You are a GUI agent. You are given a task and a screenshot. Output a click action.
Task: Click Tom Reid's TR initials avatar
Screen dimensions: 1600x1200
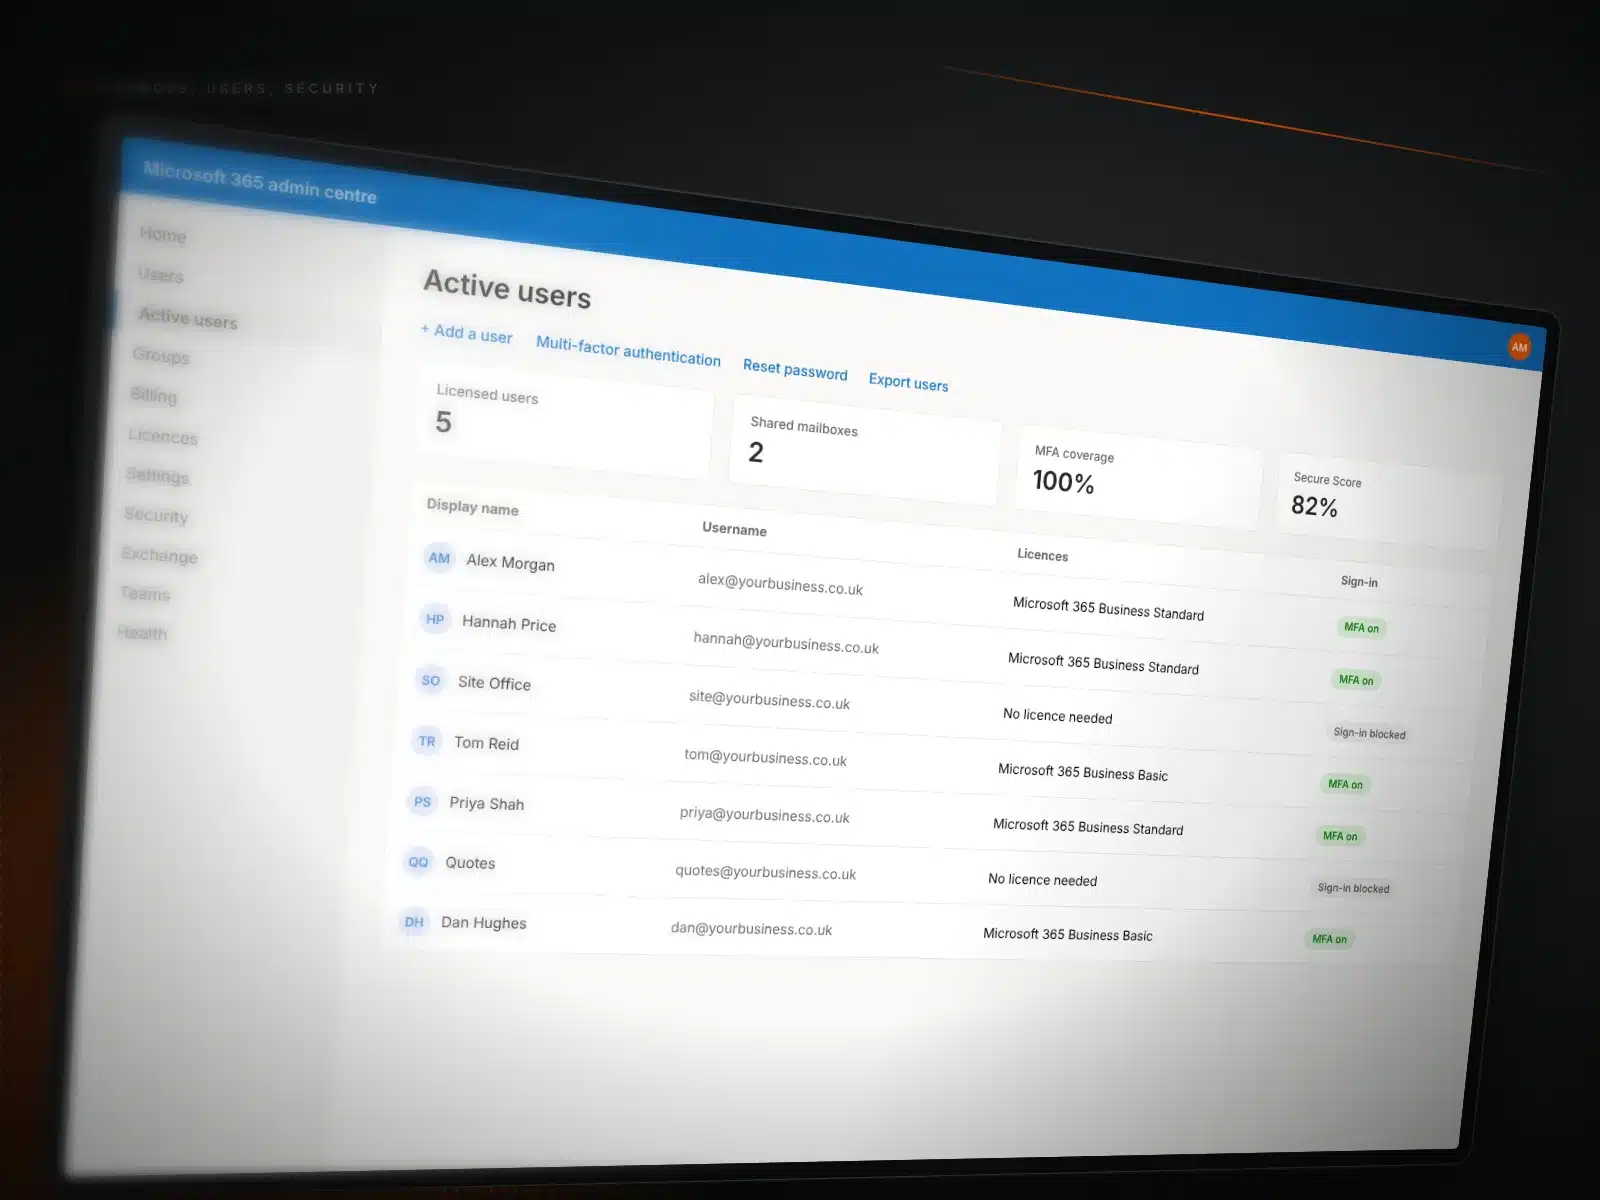coord(427,741)
